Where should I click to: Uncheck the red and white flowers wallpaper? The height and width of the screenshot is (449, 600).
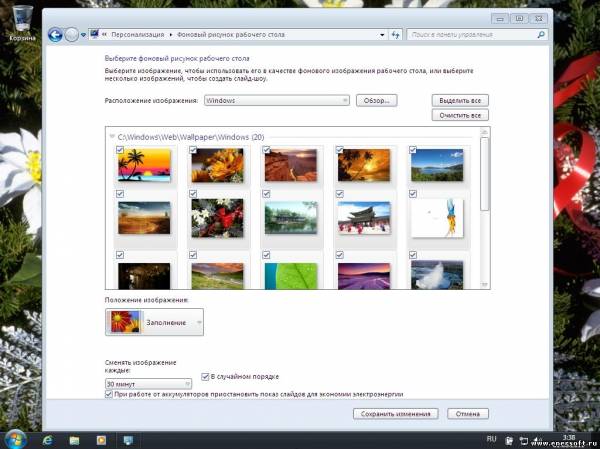click(193, 194)
